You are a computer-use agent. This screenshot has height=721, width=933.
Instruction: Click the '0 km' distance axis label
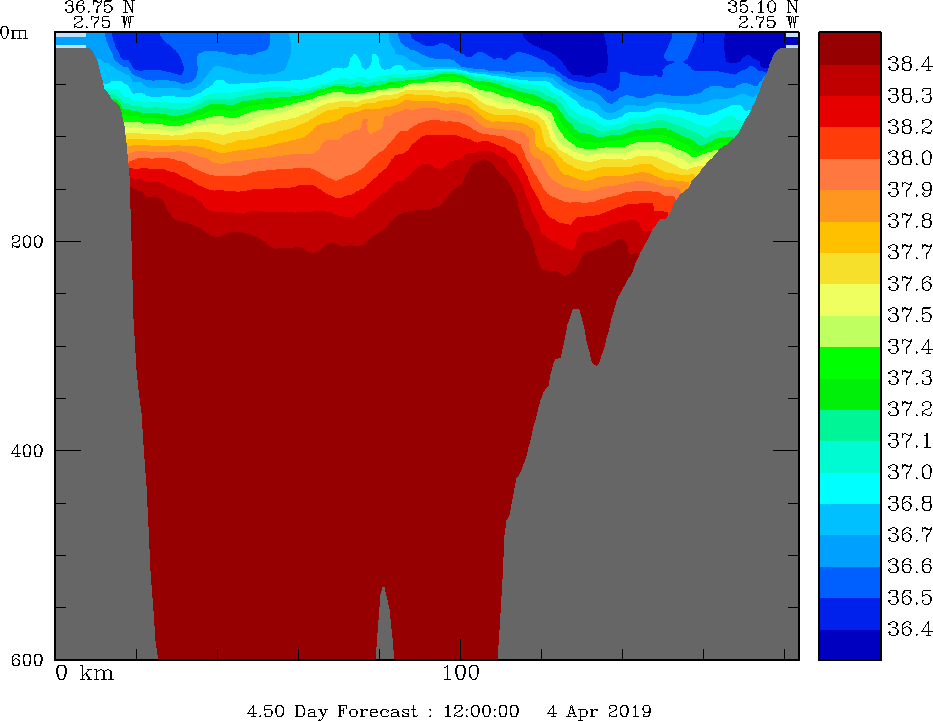pyautogui.click(x=85, y=673)
